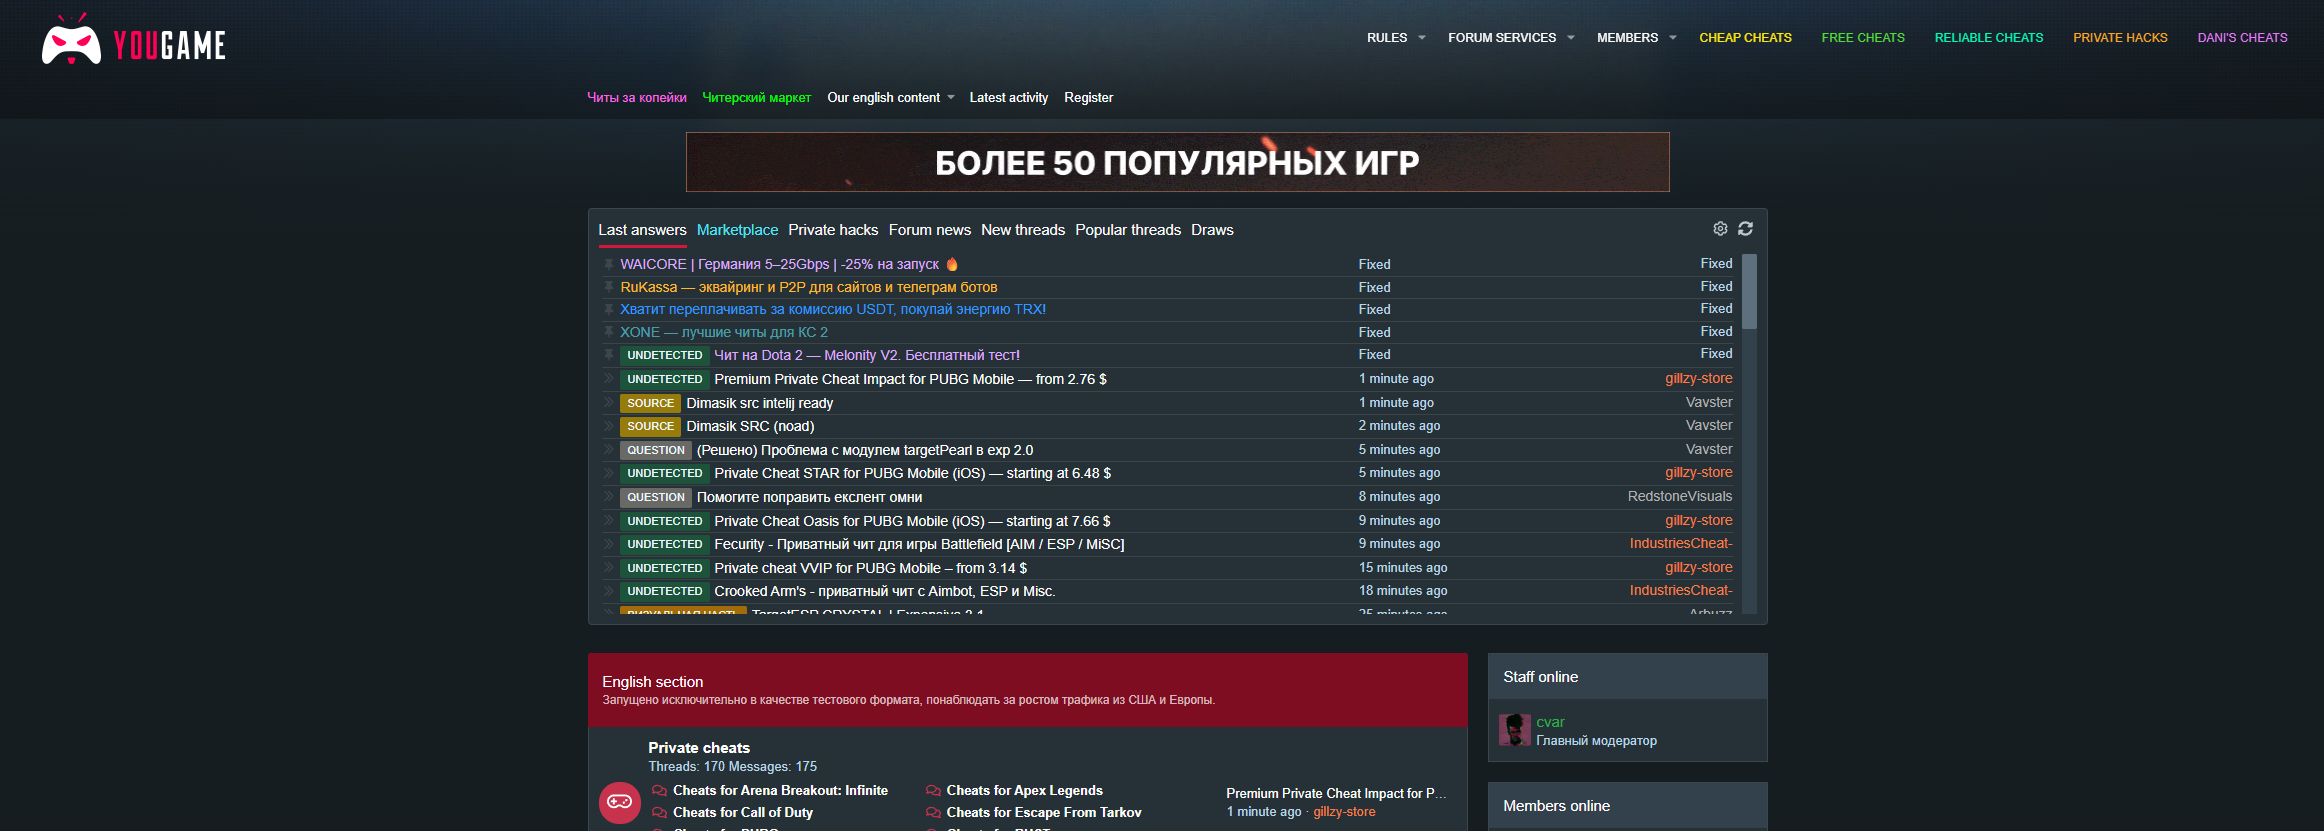The width and height of the screenshot is (2324, 831).
Task: Refresh the last answers widget
Action: click(x=1745, y=229)
